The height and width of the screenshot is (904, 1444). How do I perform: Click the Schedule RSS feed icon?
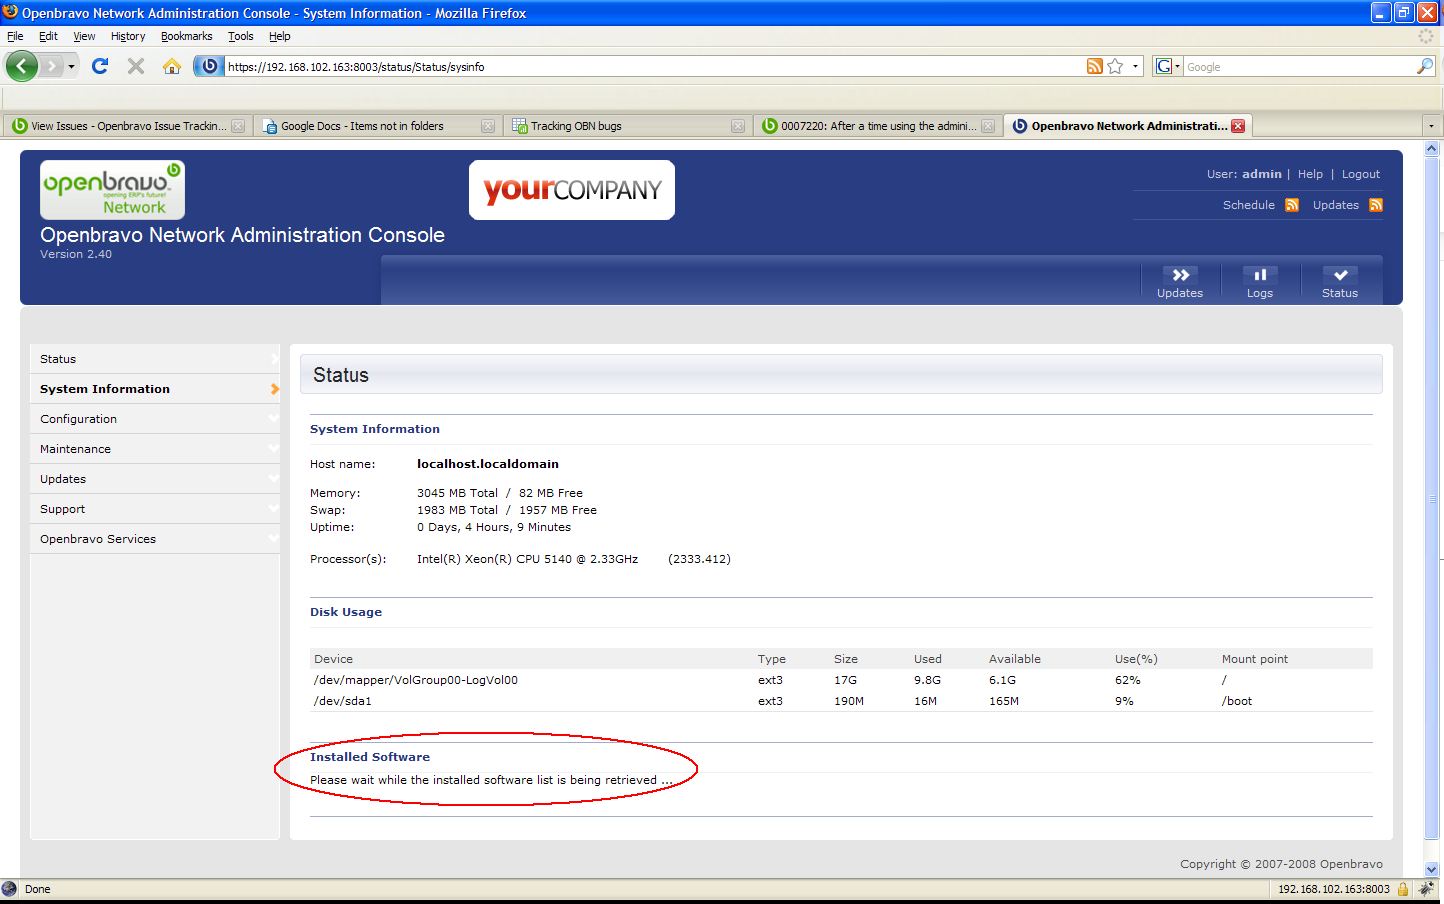[1292, 205]
